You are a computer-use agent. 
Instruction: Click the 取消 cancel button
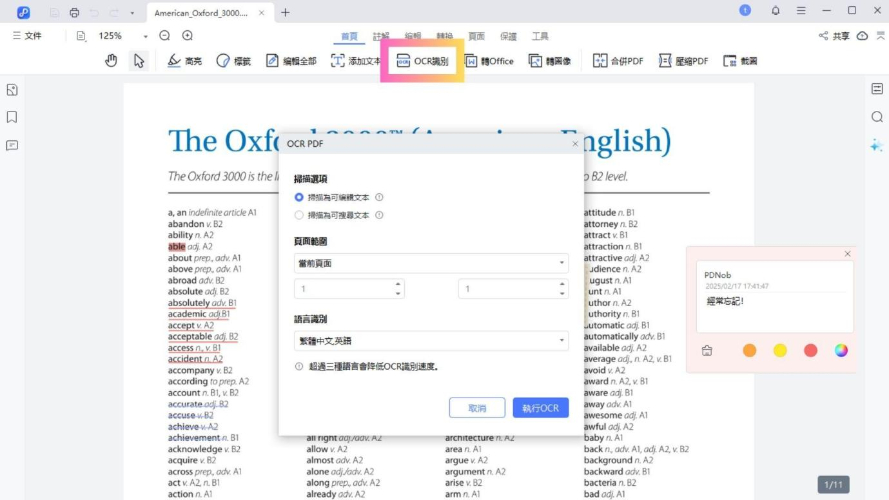click(x=477, y=408)
